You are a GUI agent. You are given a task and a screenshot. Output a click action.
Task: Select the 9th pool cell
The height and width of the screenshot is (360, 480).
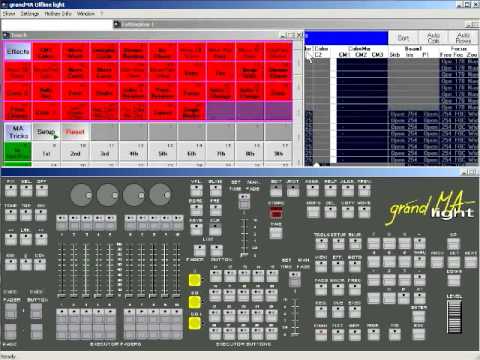coord(279,152)
